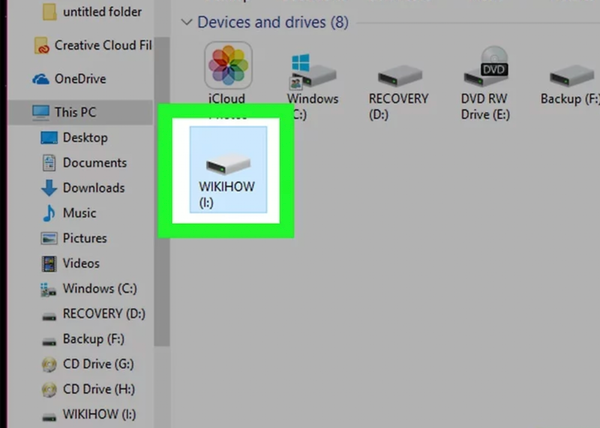Open Downloads from the navigation pane
This screenshot has width=600, height=428.
coord(93,187)
